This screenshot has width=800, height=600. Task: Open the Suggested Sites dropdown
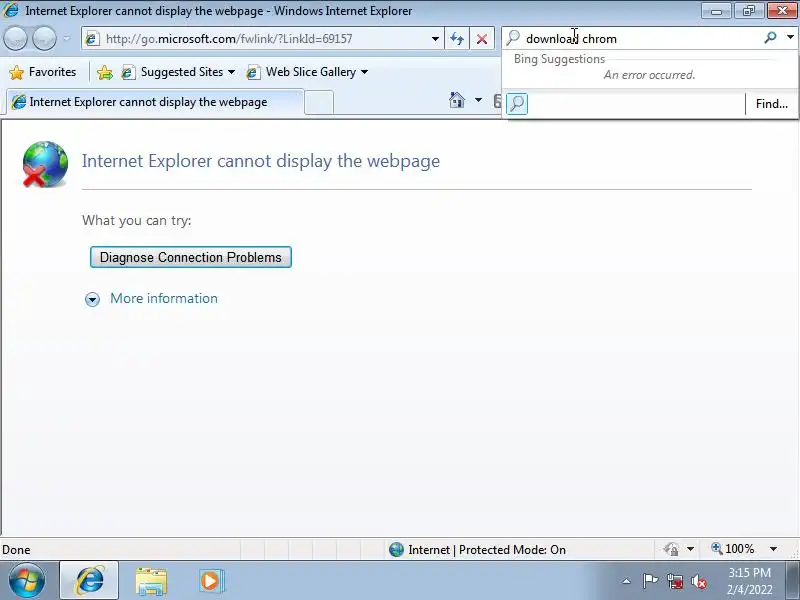pyautogui.click(x=178, y=72)
